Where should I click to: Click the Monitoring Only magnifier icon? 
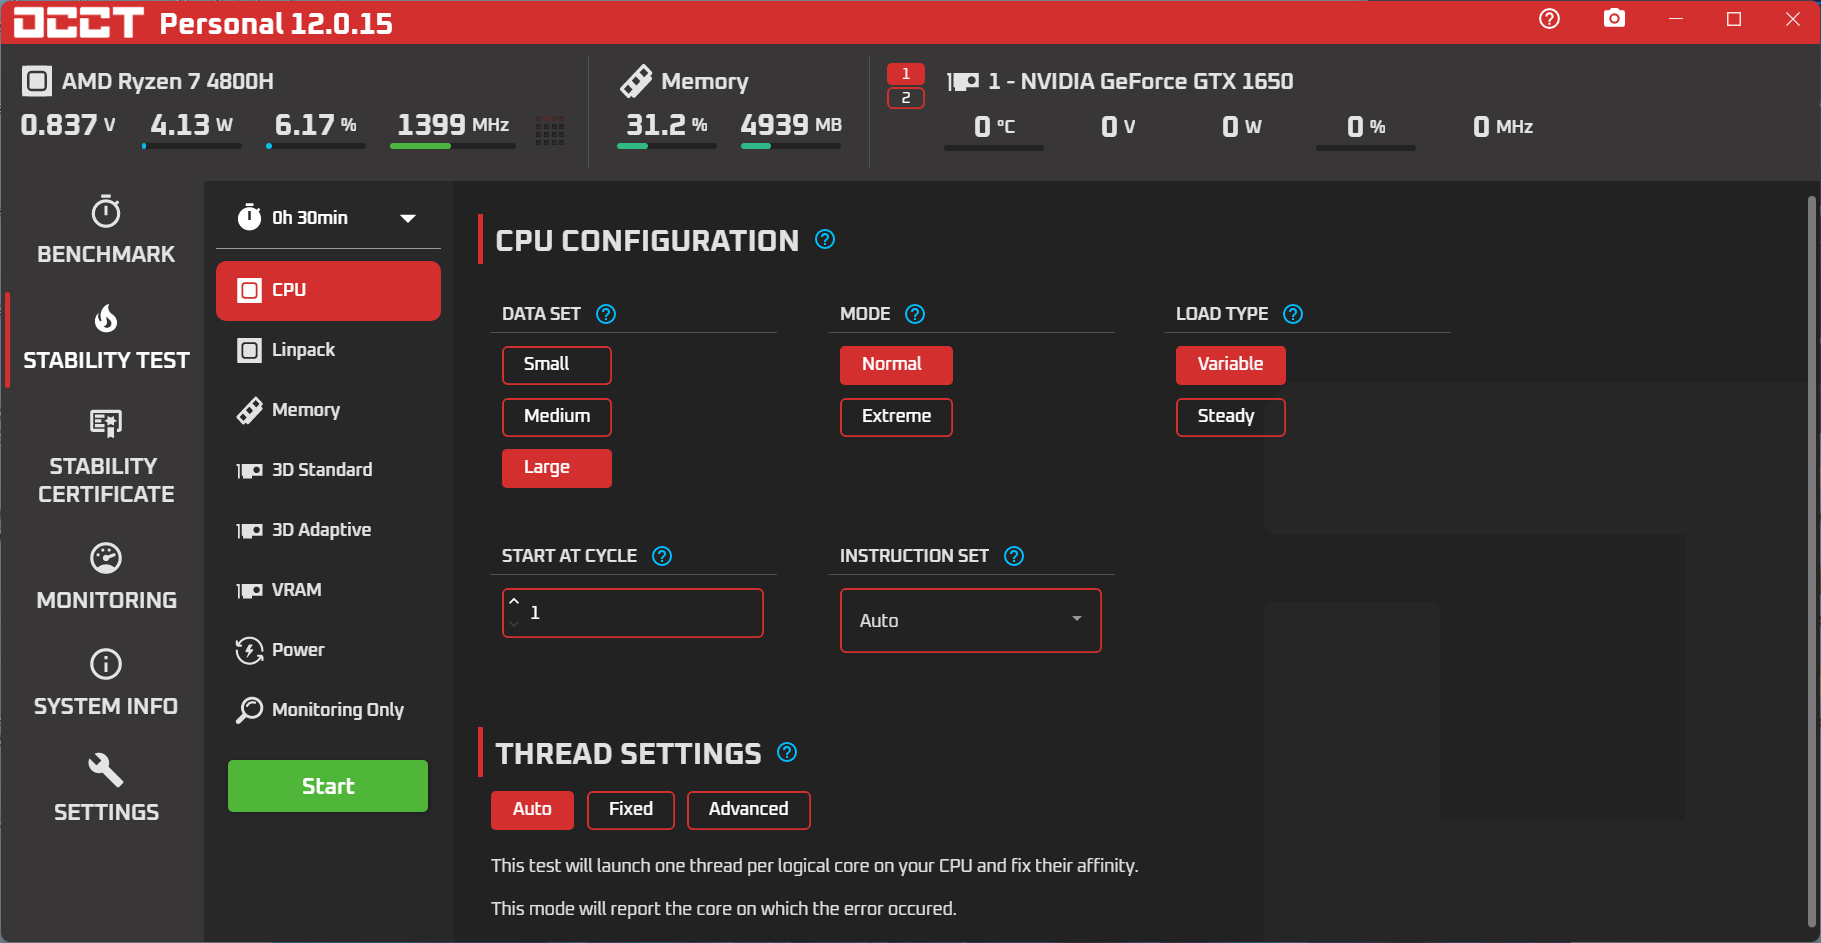249,710
